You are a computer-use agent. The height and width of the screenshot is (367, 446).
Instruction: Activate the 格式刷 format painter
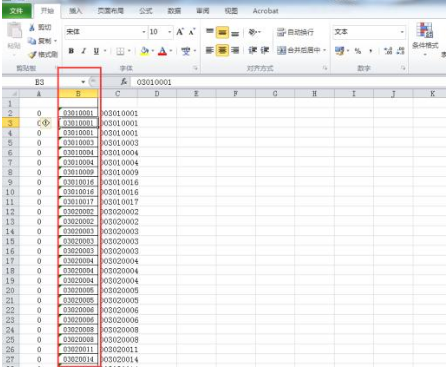(x=43, y=54)
